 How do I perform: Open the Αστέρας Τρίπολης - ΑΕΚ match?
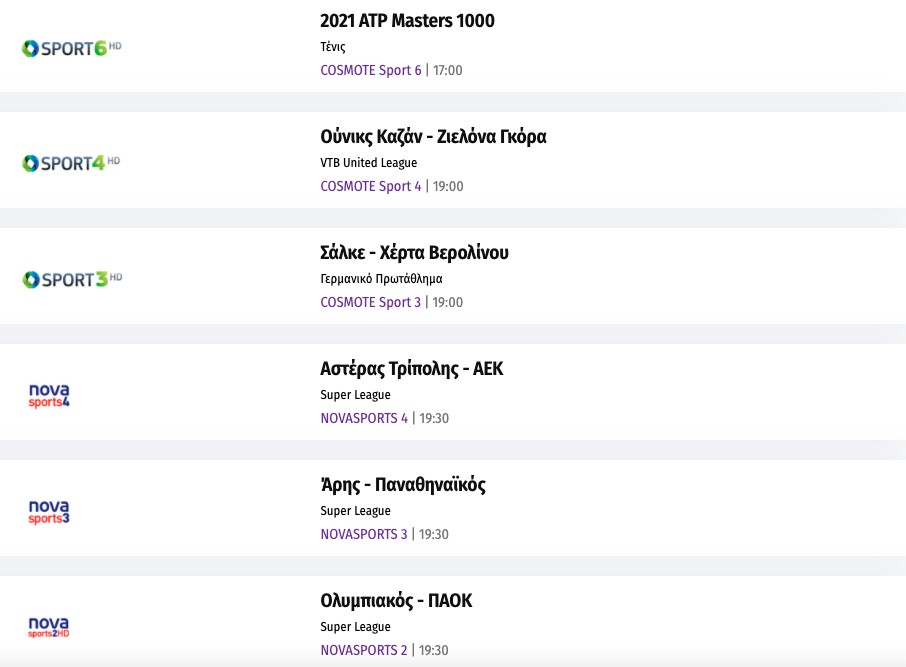pyautogui.click(x=412, y=369)
